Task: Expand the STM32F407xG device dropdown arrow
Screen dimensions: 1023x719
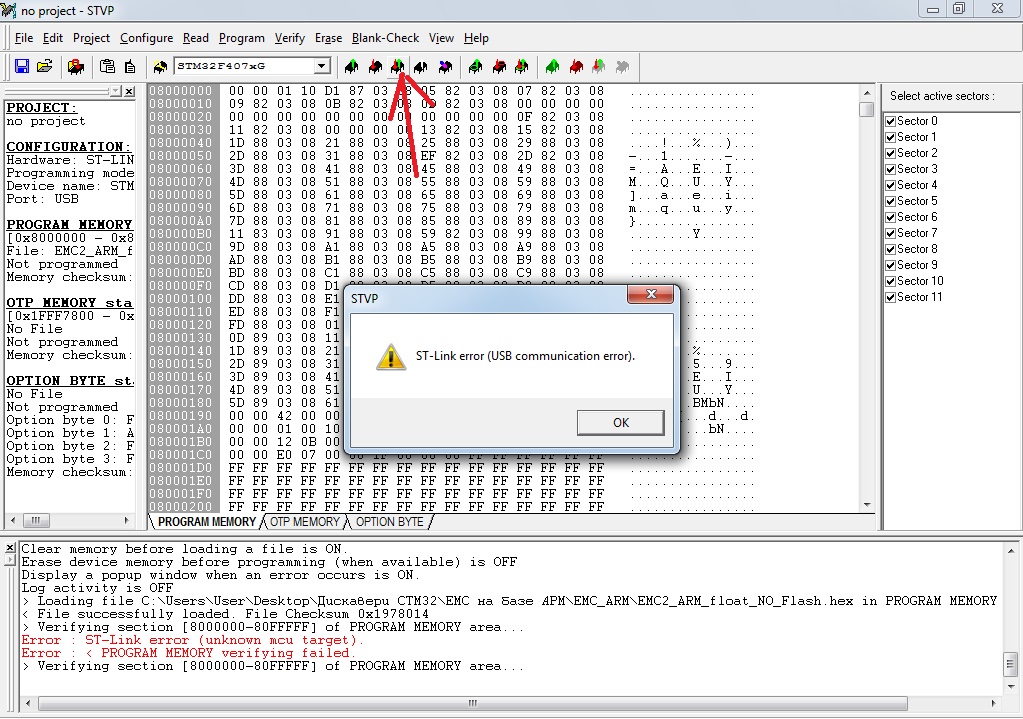Action: click(322, 66)
